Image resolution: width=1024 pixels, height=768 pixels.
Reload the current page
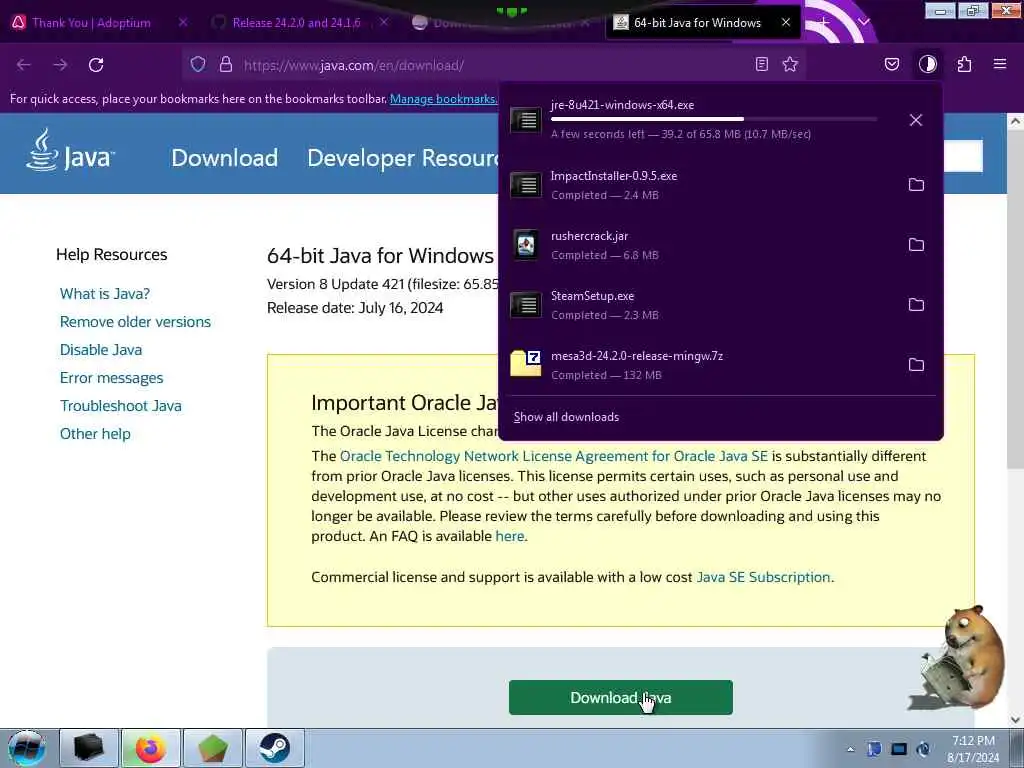click(x=96, y=65)
